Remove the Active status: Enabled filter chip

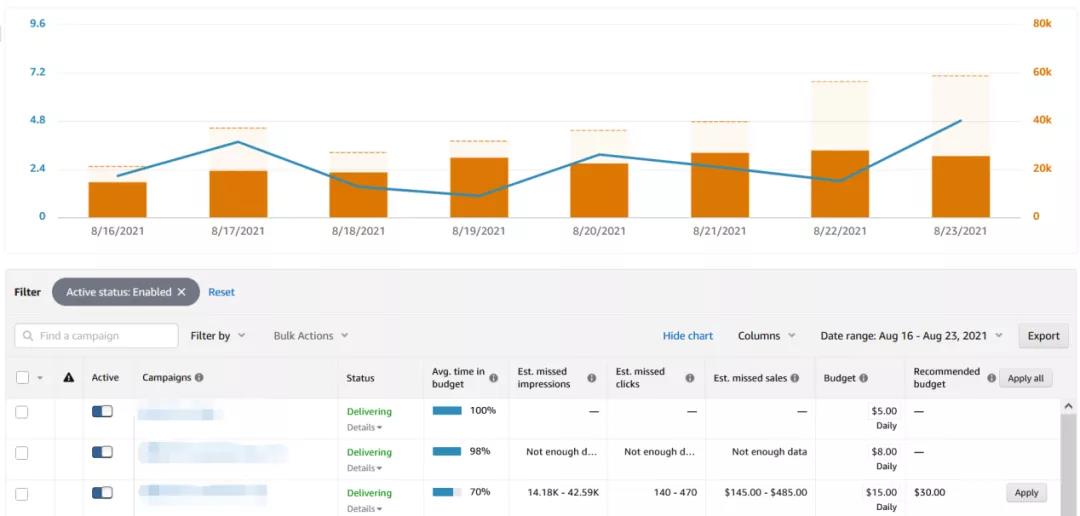[181, 292]
